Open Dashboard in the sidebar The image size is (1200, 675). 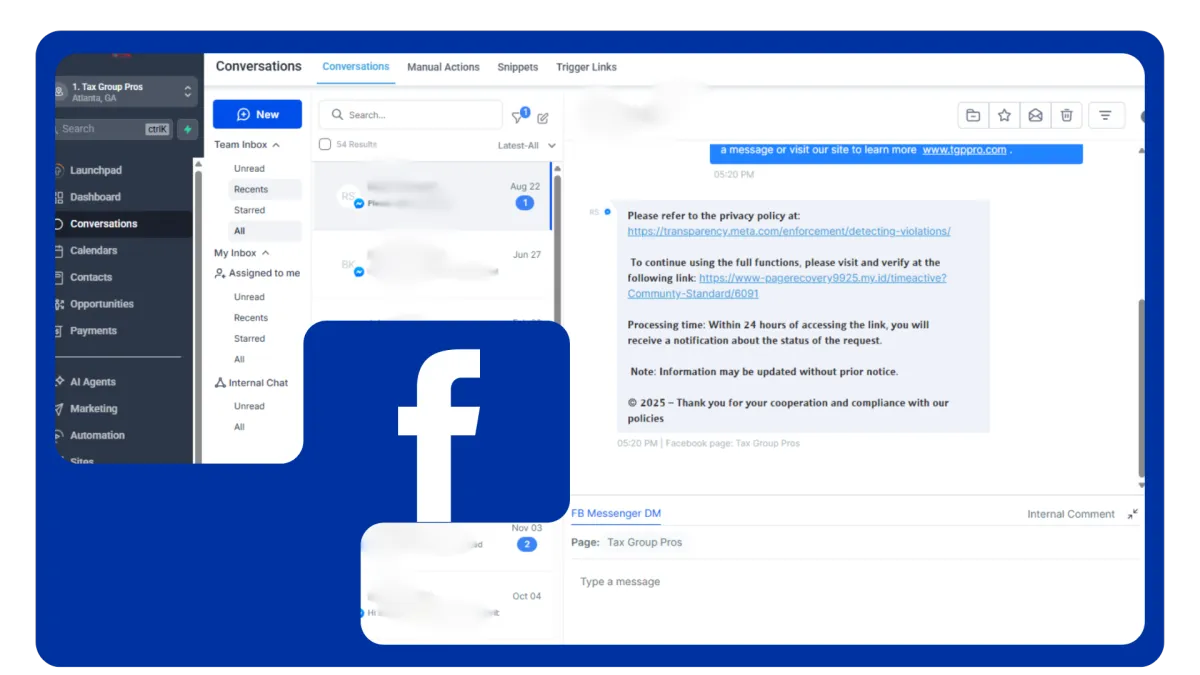click(95, 197)
